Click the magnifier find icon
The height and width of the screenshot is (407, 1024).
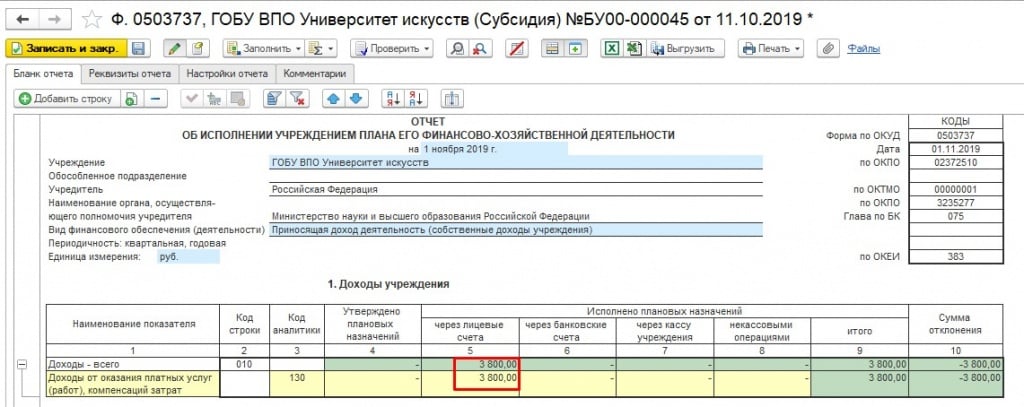point(456,48)
